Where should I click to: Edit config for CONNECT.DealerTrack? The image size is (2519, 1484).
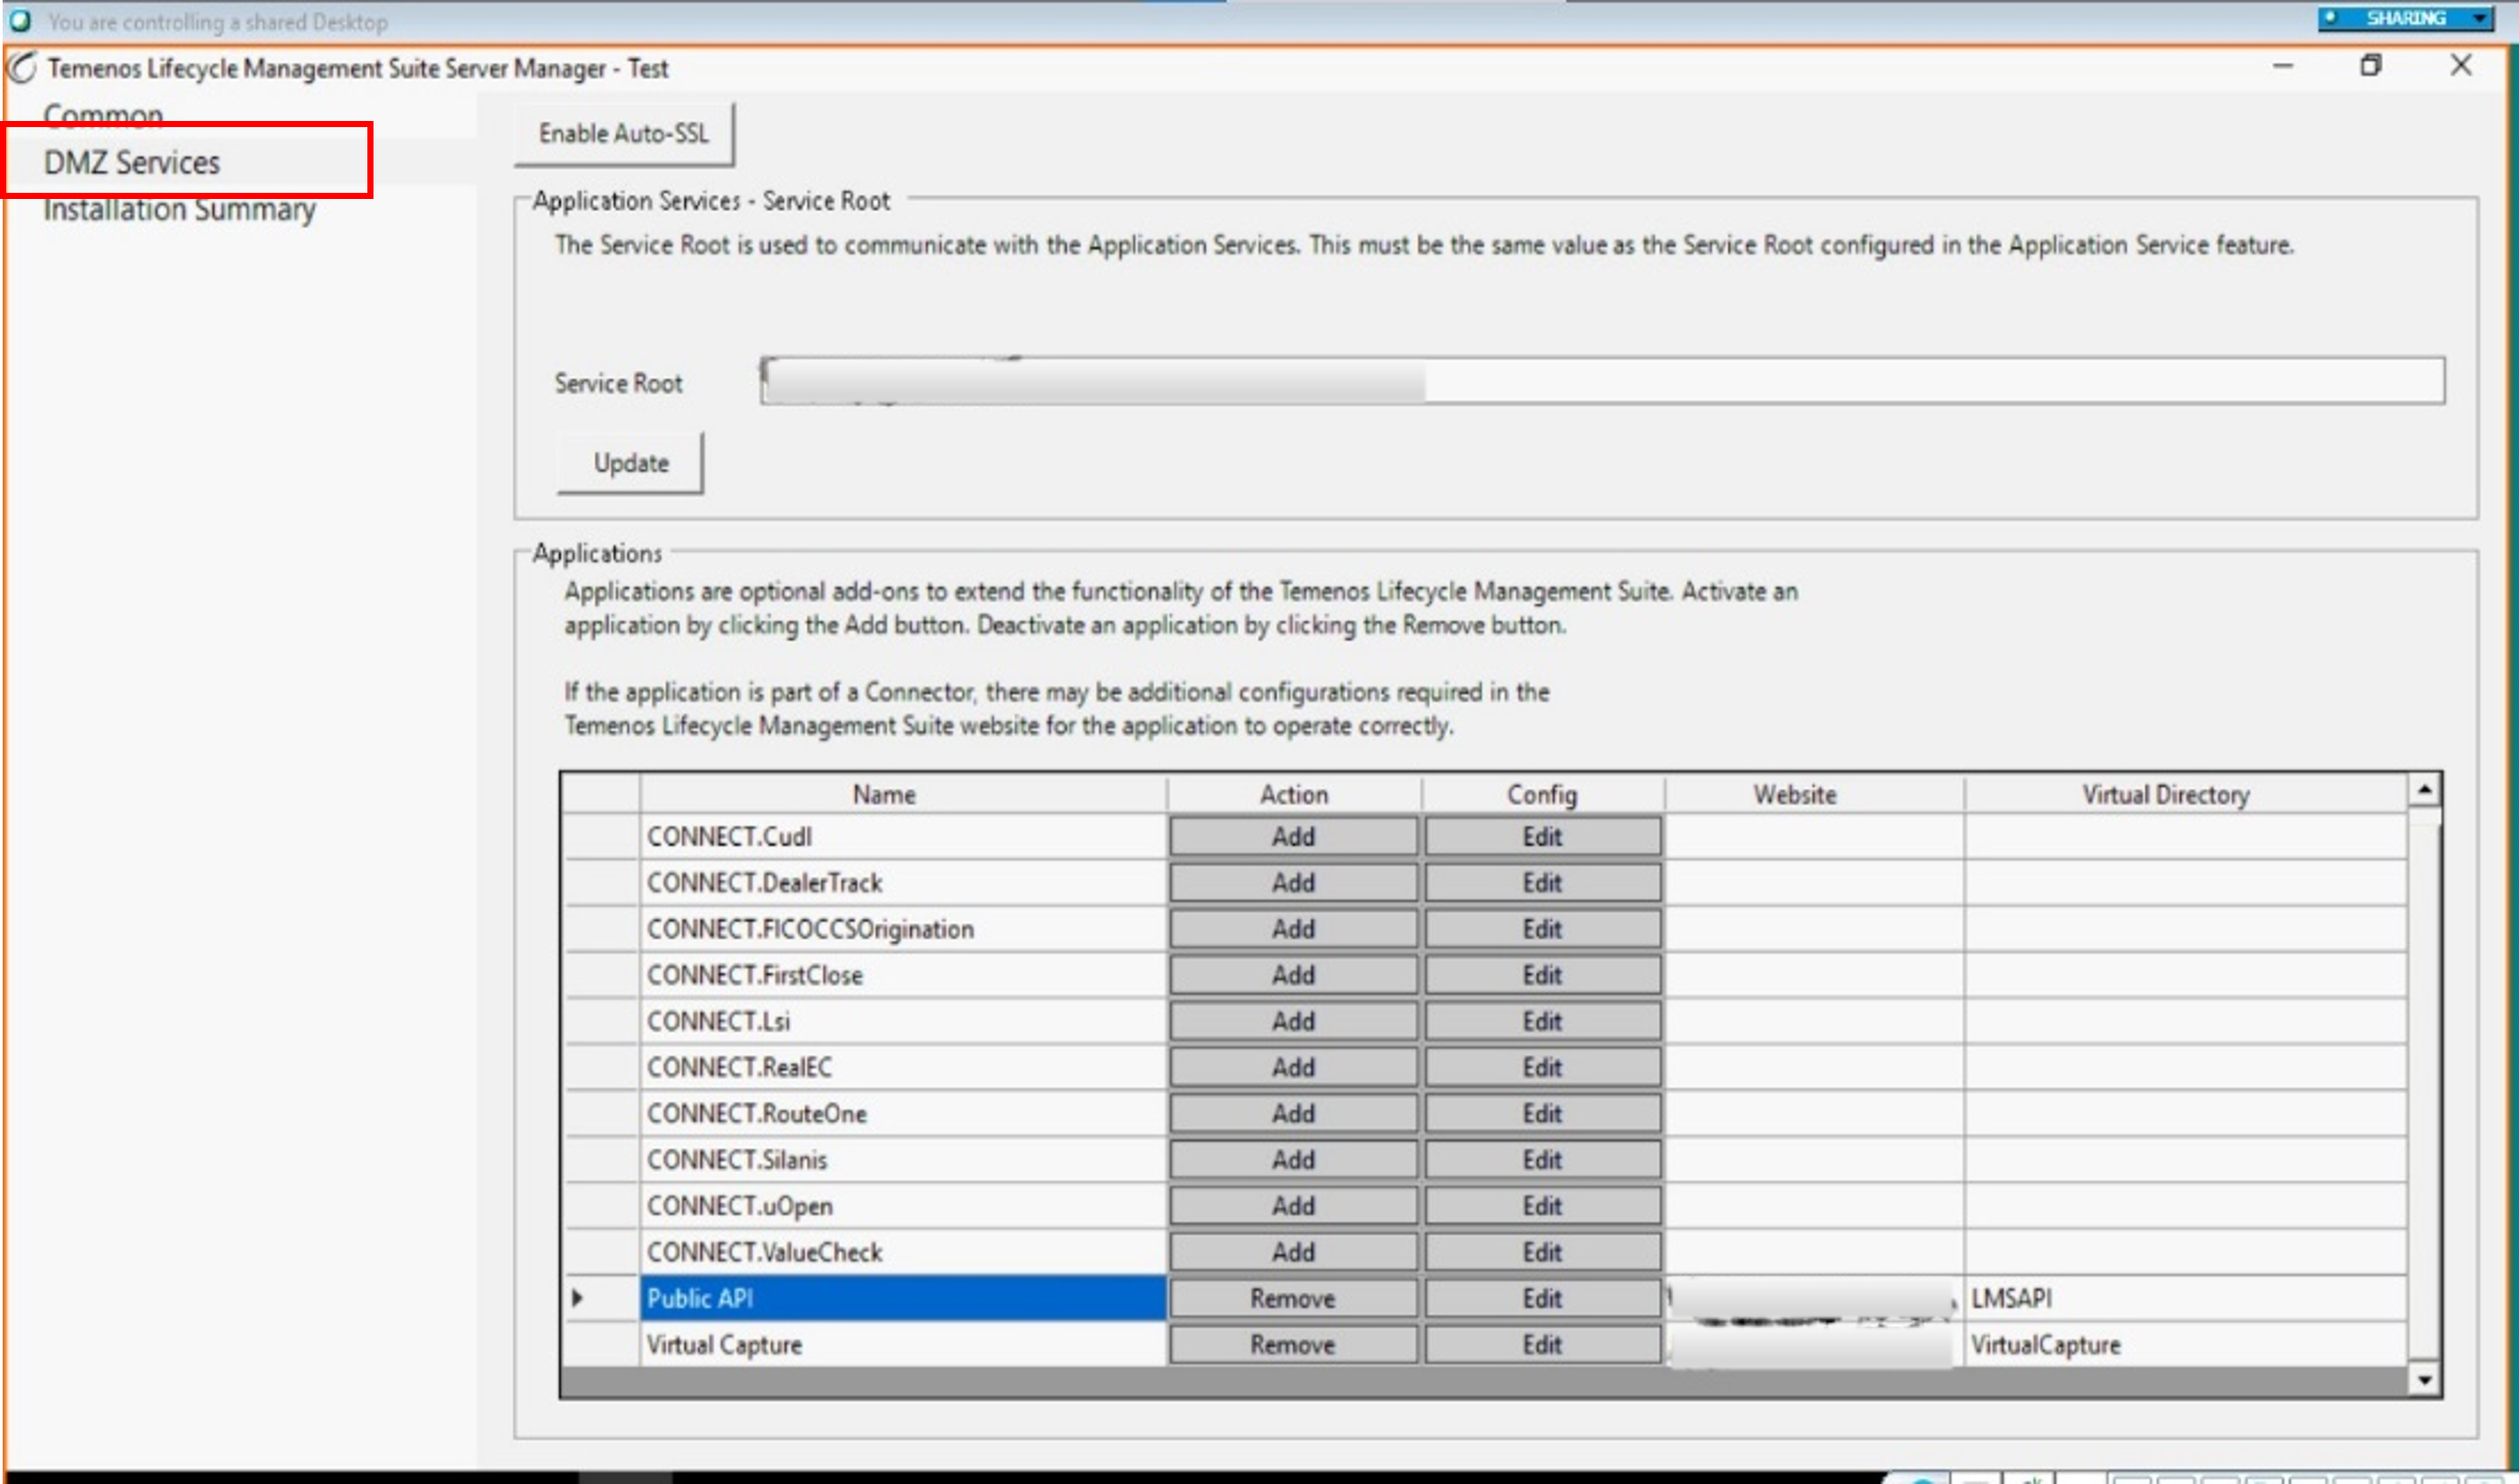tap(1542, 882)
